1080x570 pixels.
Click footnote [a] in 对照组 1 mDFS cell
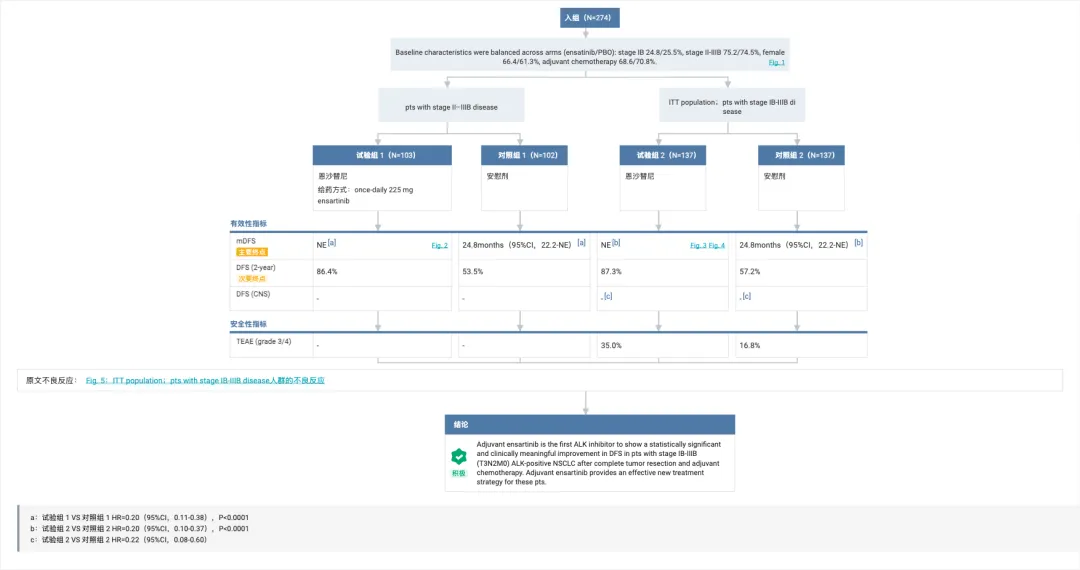pos(581,243)
